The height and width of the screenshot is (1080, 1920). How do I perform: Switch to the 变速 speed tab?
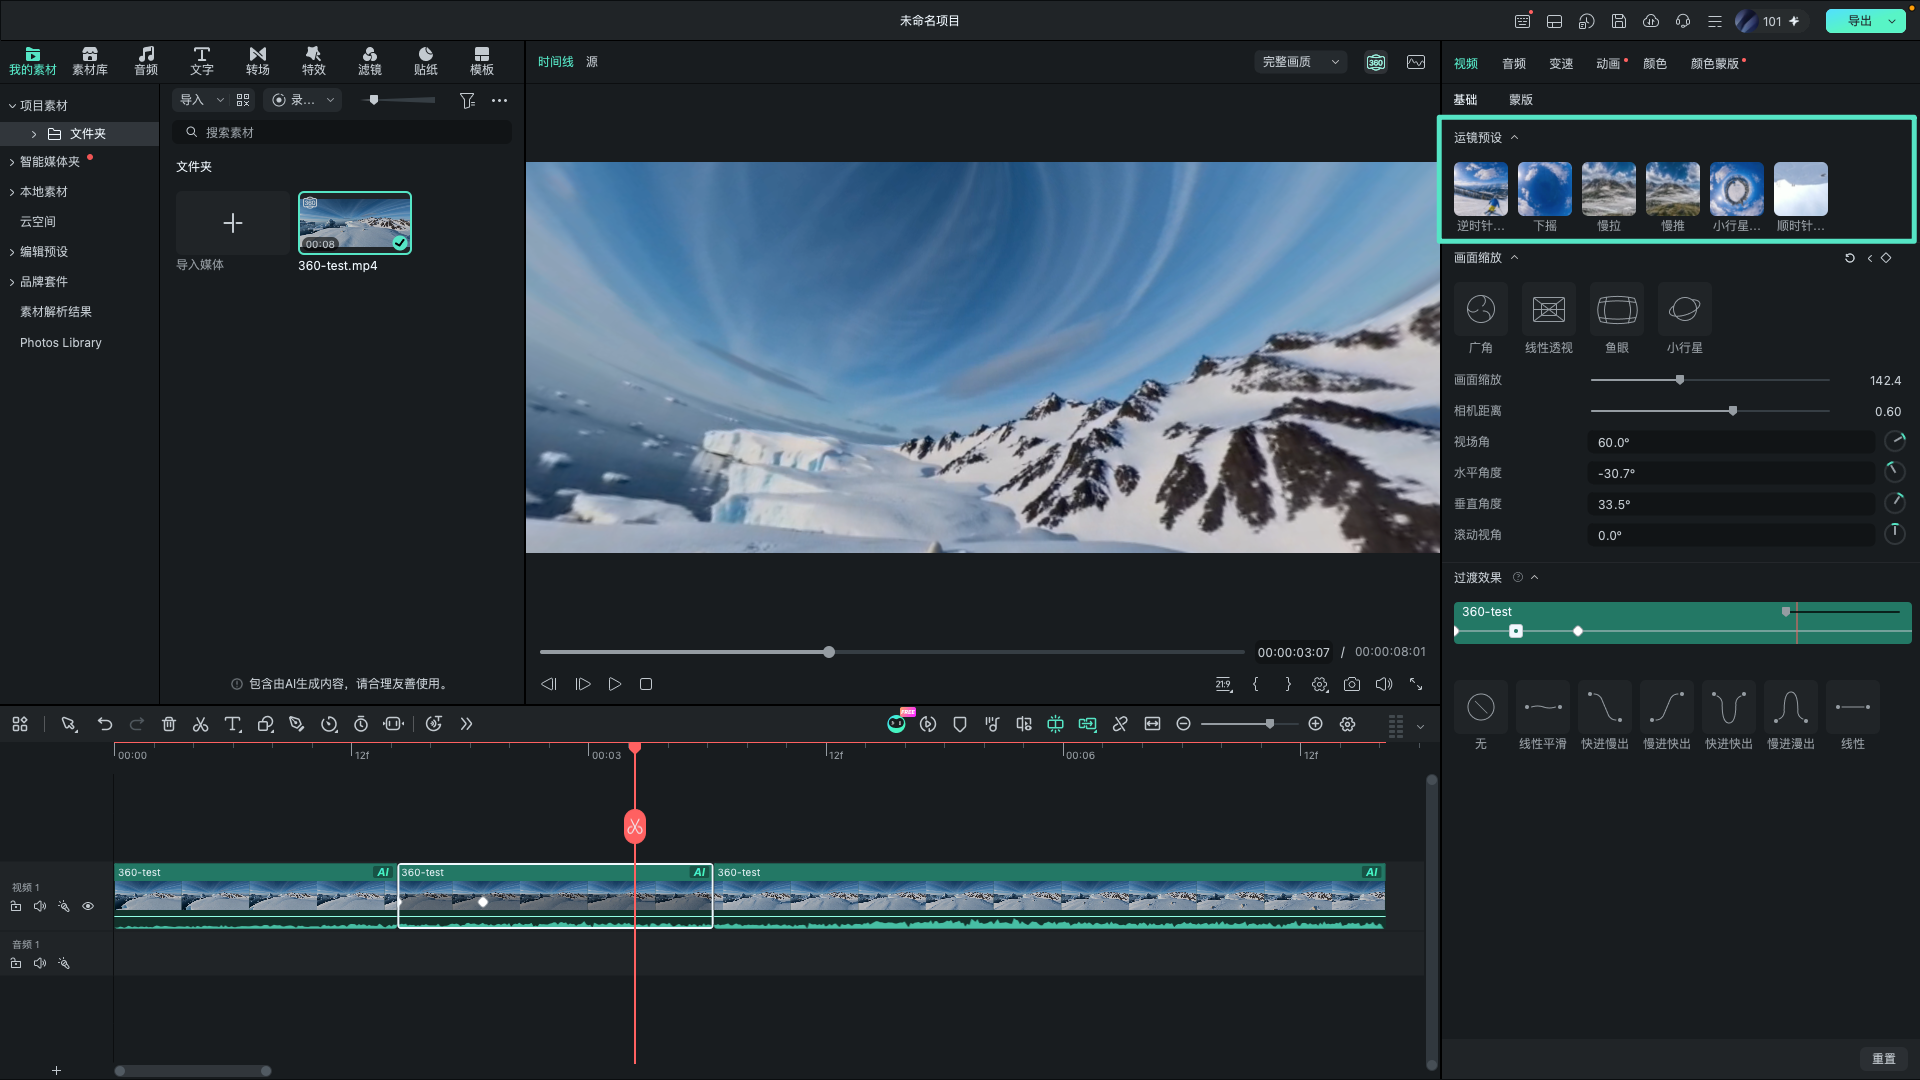(1561, 63)
